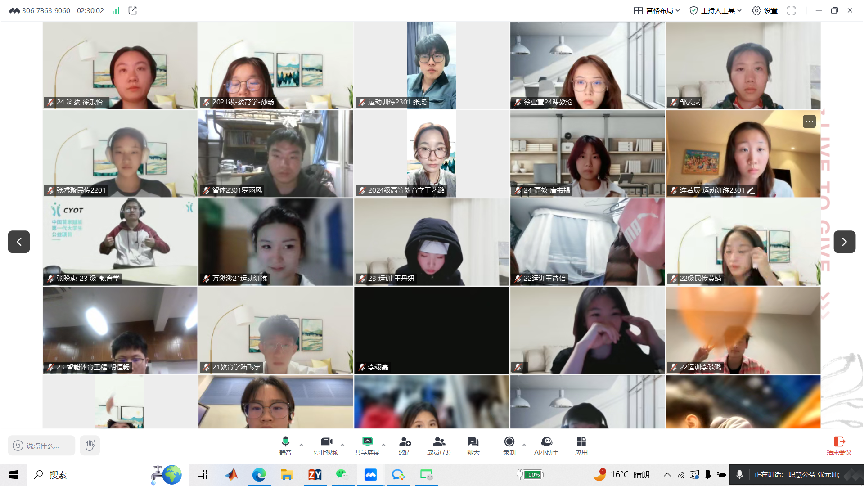Image resolution: width=864 pixels, height=486 pixels.
Task: Click the chat message input box
Action: click(x=42, y=445)
